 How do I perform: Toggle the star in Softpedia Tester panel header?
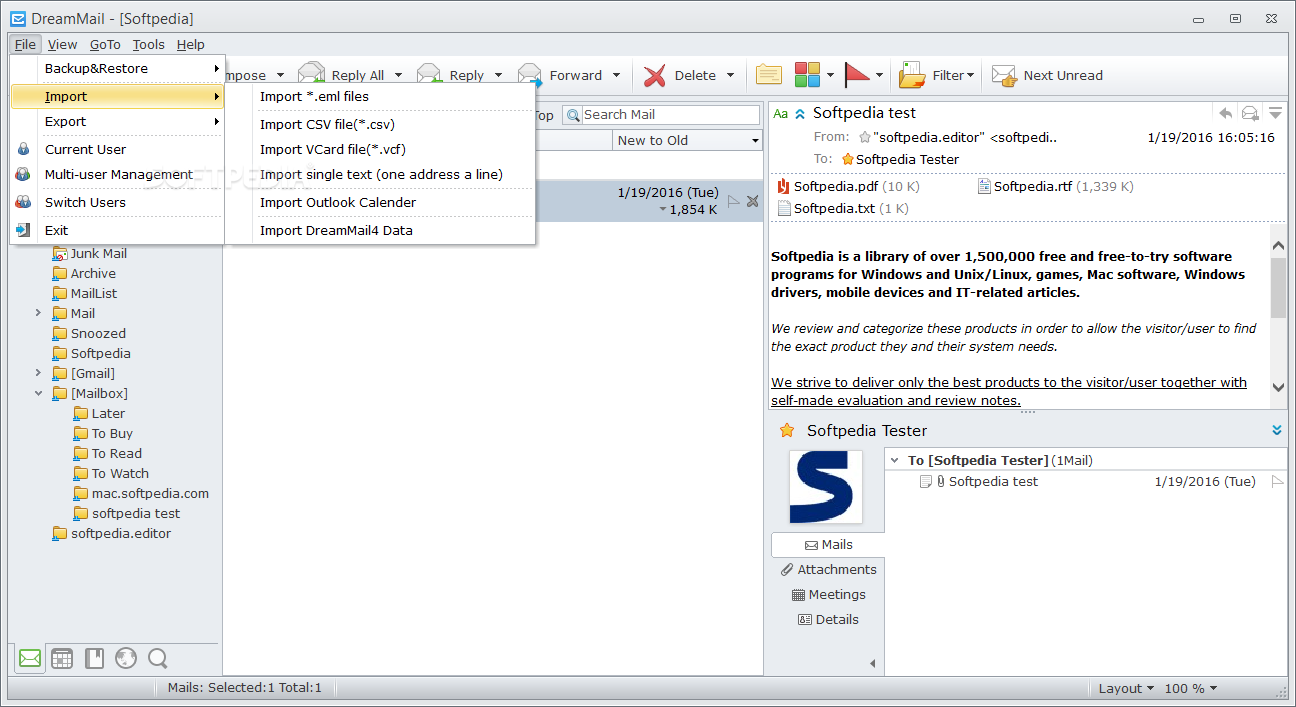tap(787, 430)
